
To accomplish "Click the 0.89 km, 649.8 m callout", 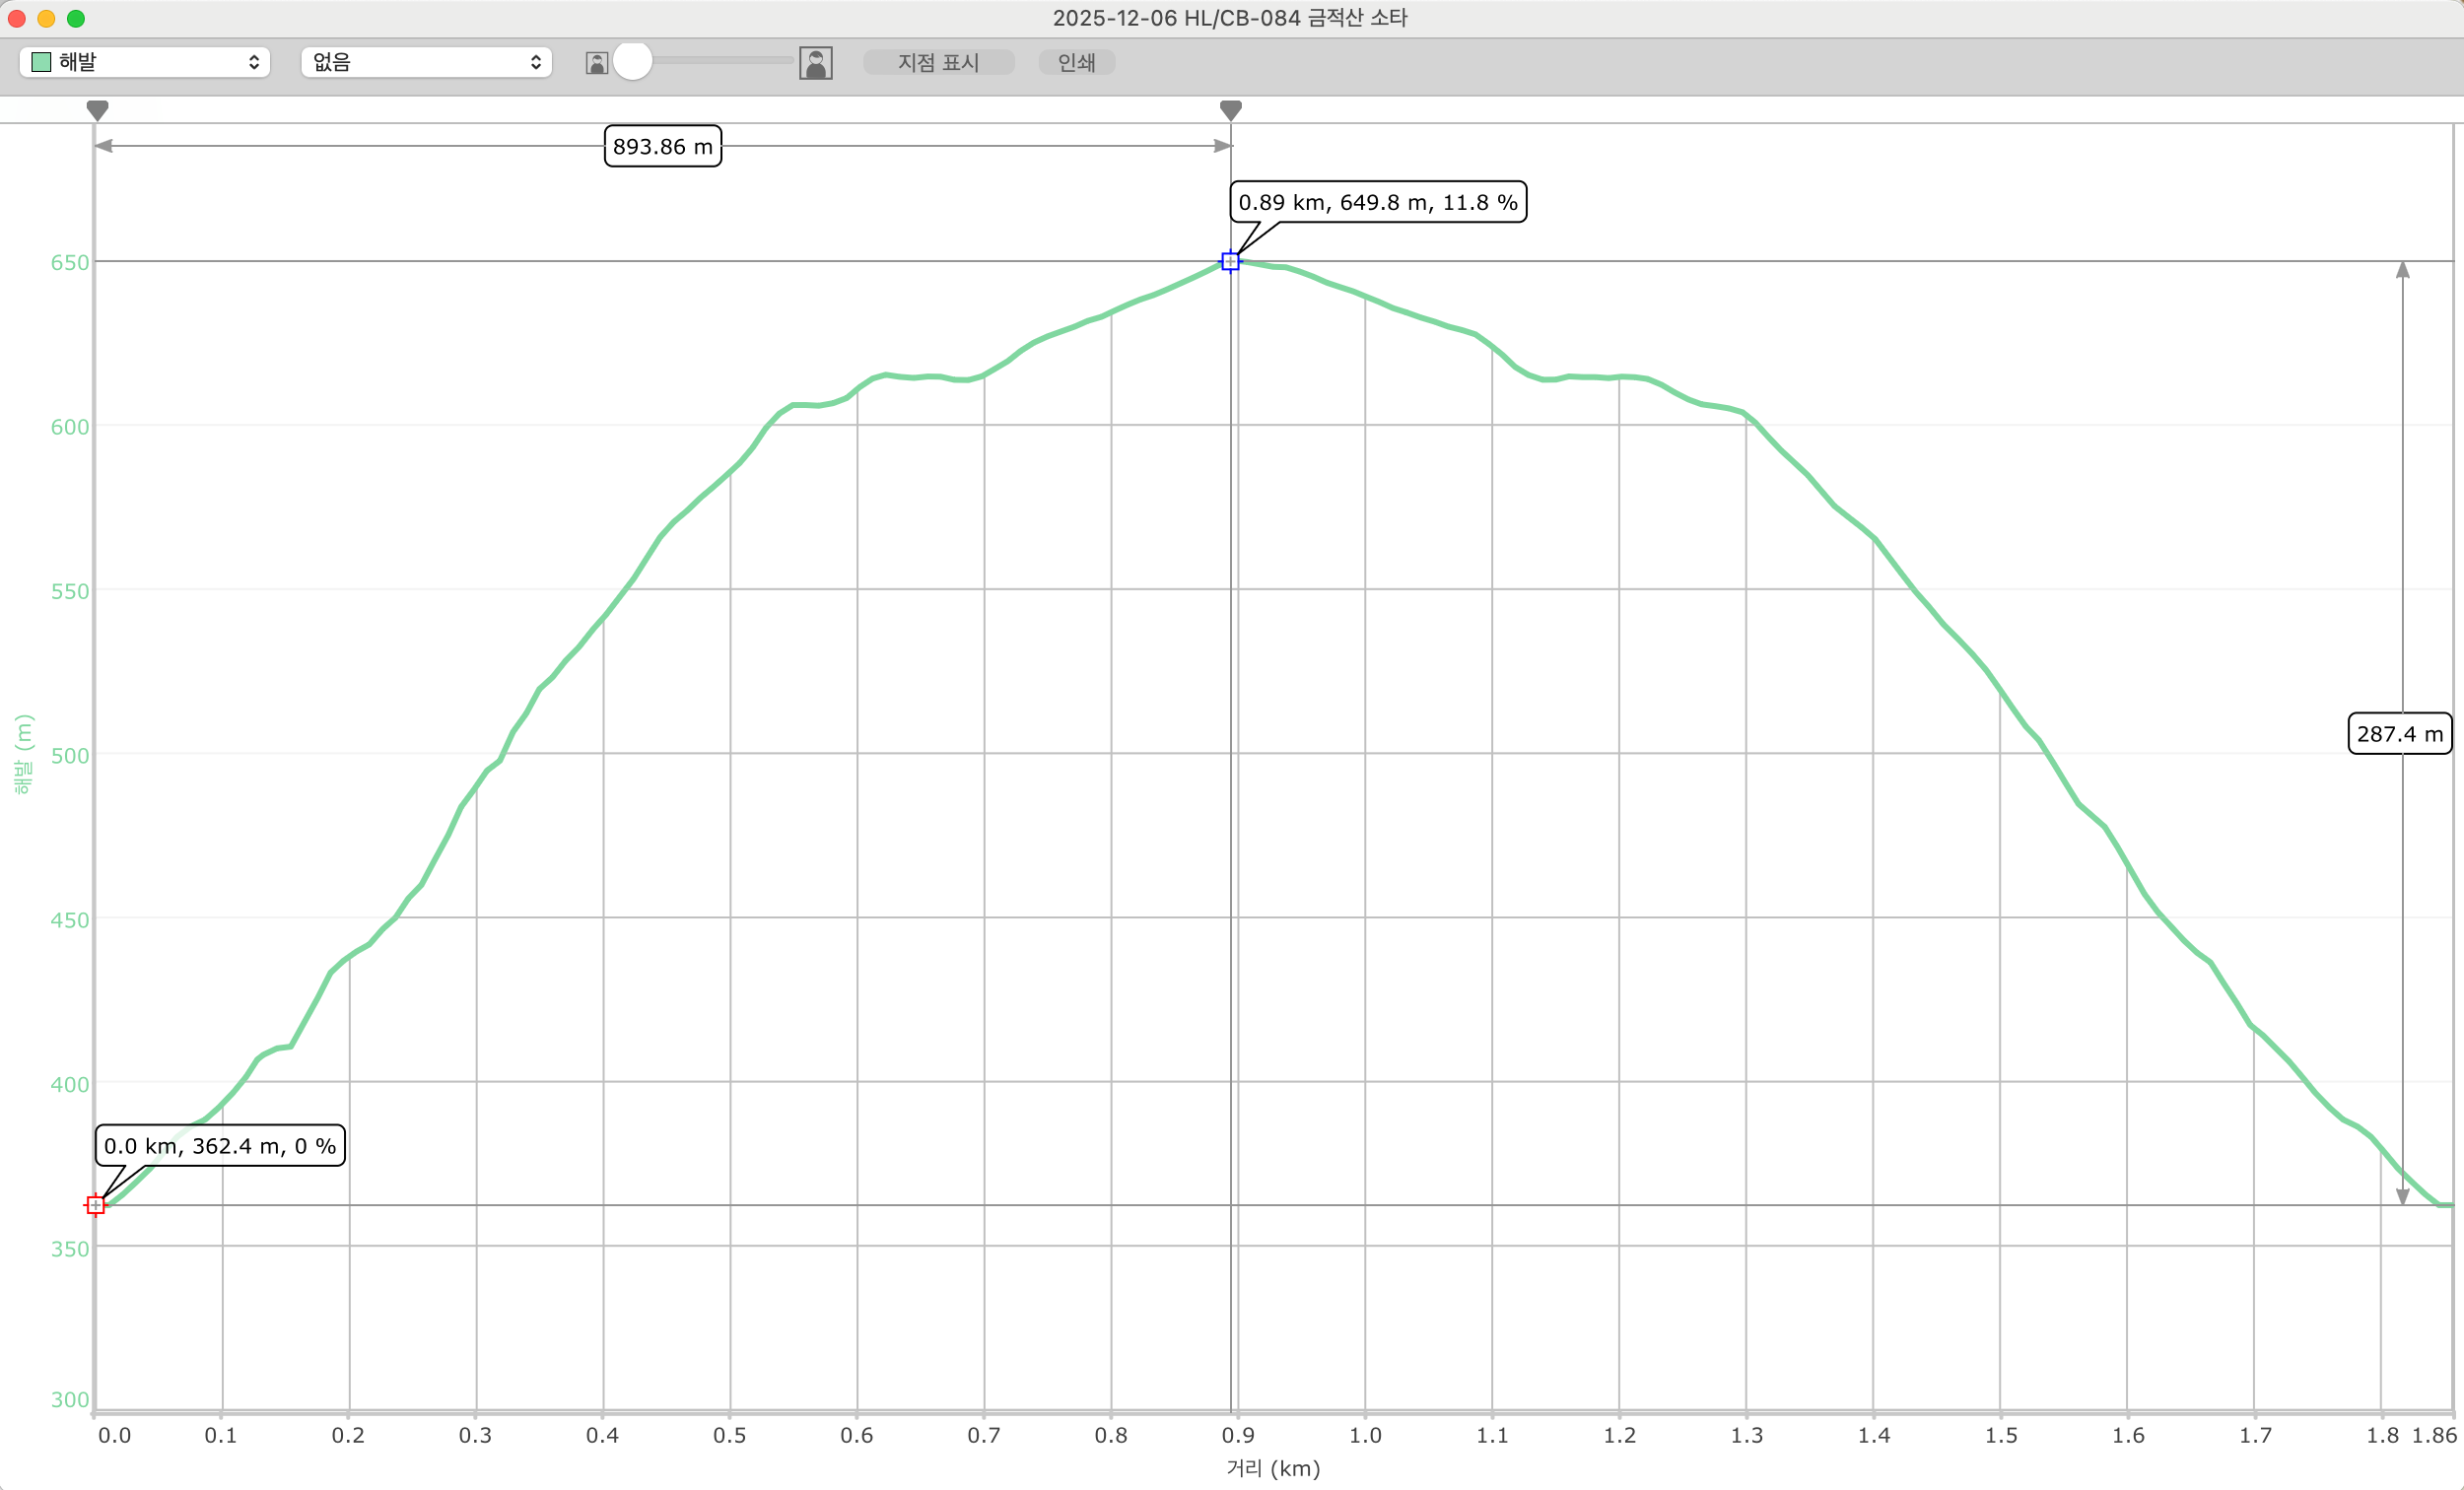I will click(x=1377, y=202).
